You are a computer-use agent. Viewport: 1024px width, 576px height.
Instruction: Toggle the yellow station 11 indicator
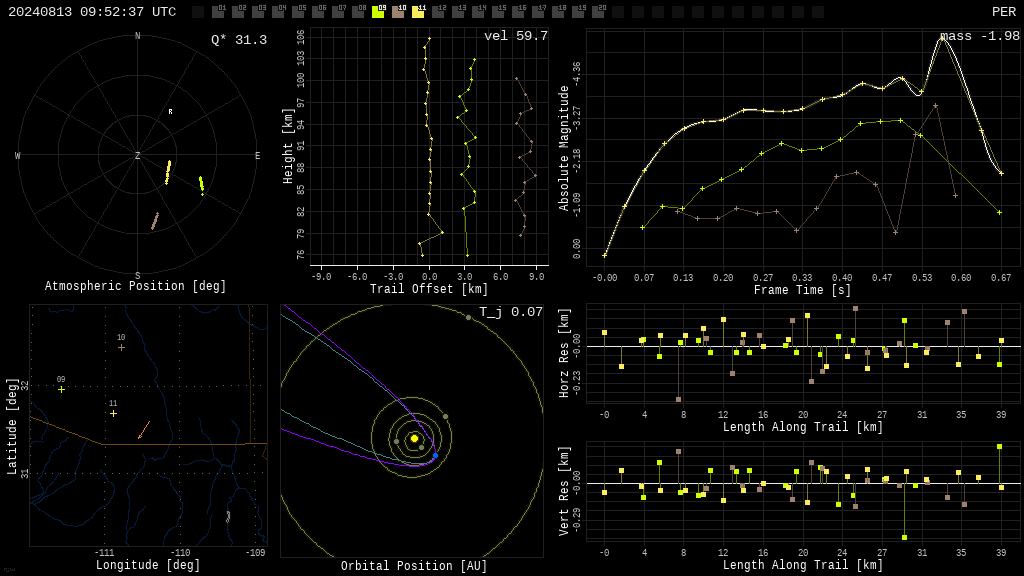pyautogui.click(x=418, y=11)
